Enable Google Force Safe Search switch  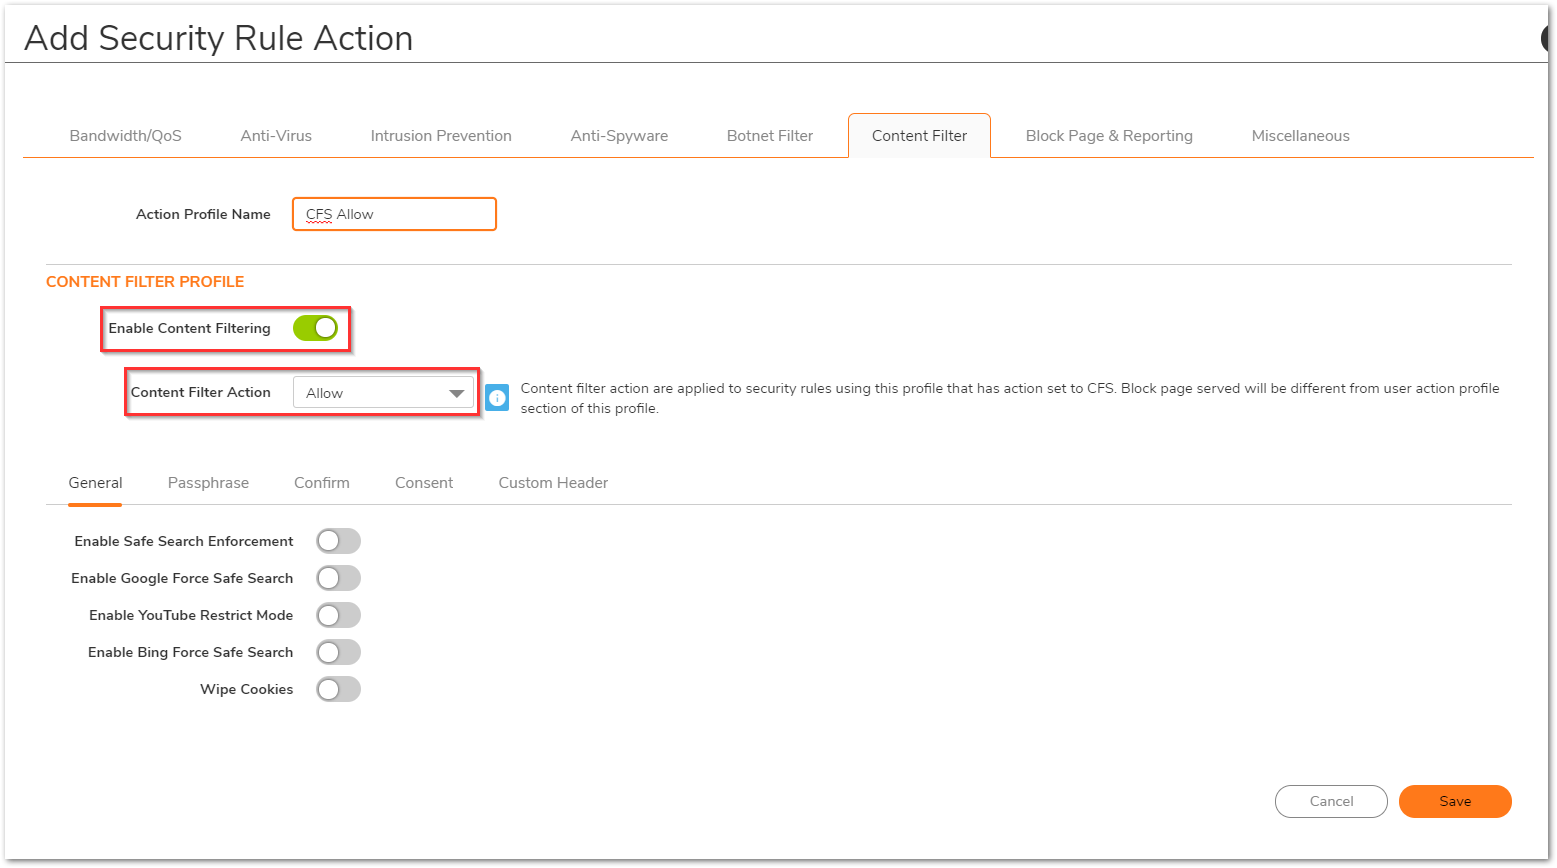click(x=338, y=578)
